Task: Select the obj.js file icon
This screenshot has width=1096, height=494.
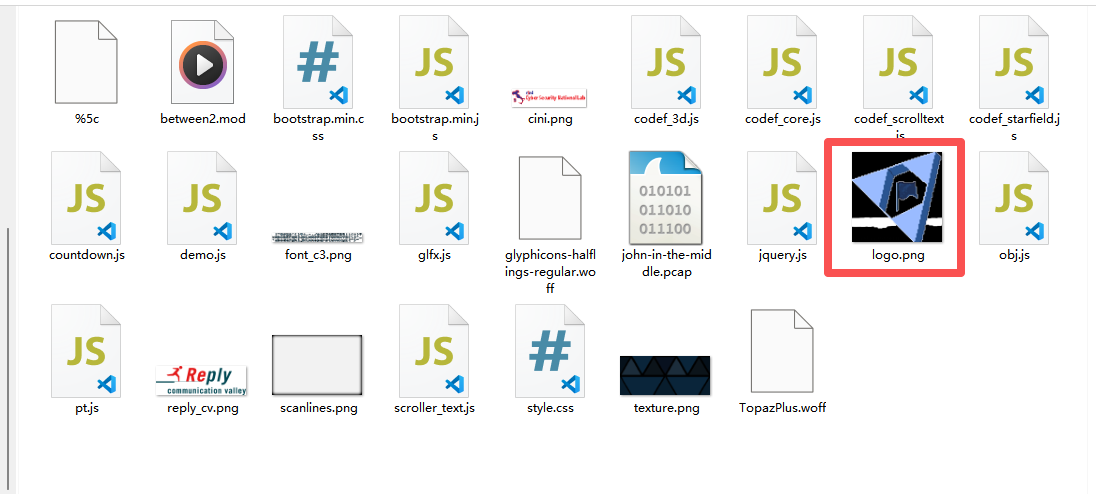Action: coord(1014,198)
